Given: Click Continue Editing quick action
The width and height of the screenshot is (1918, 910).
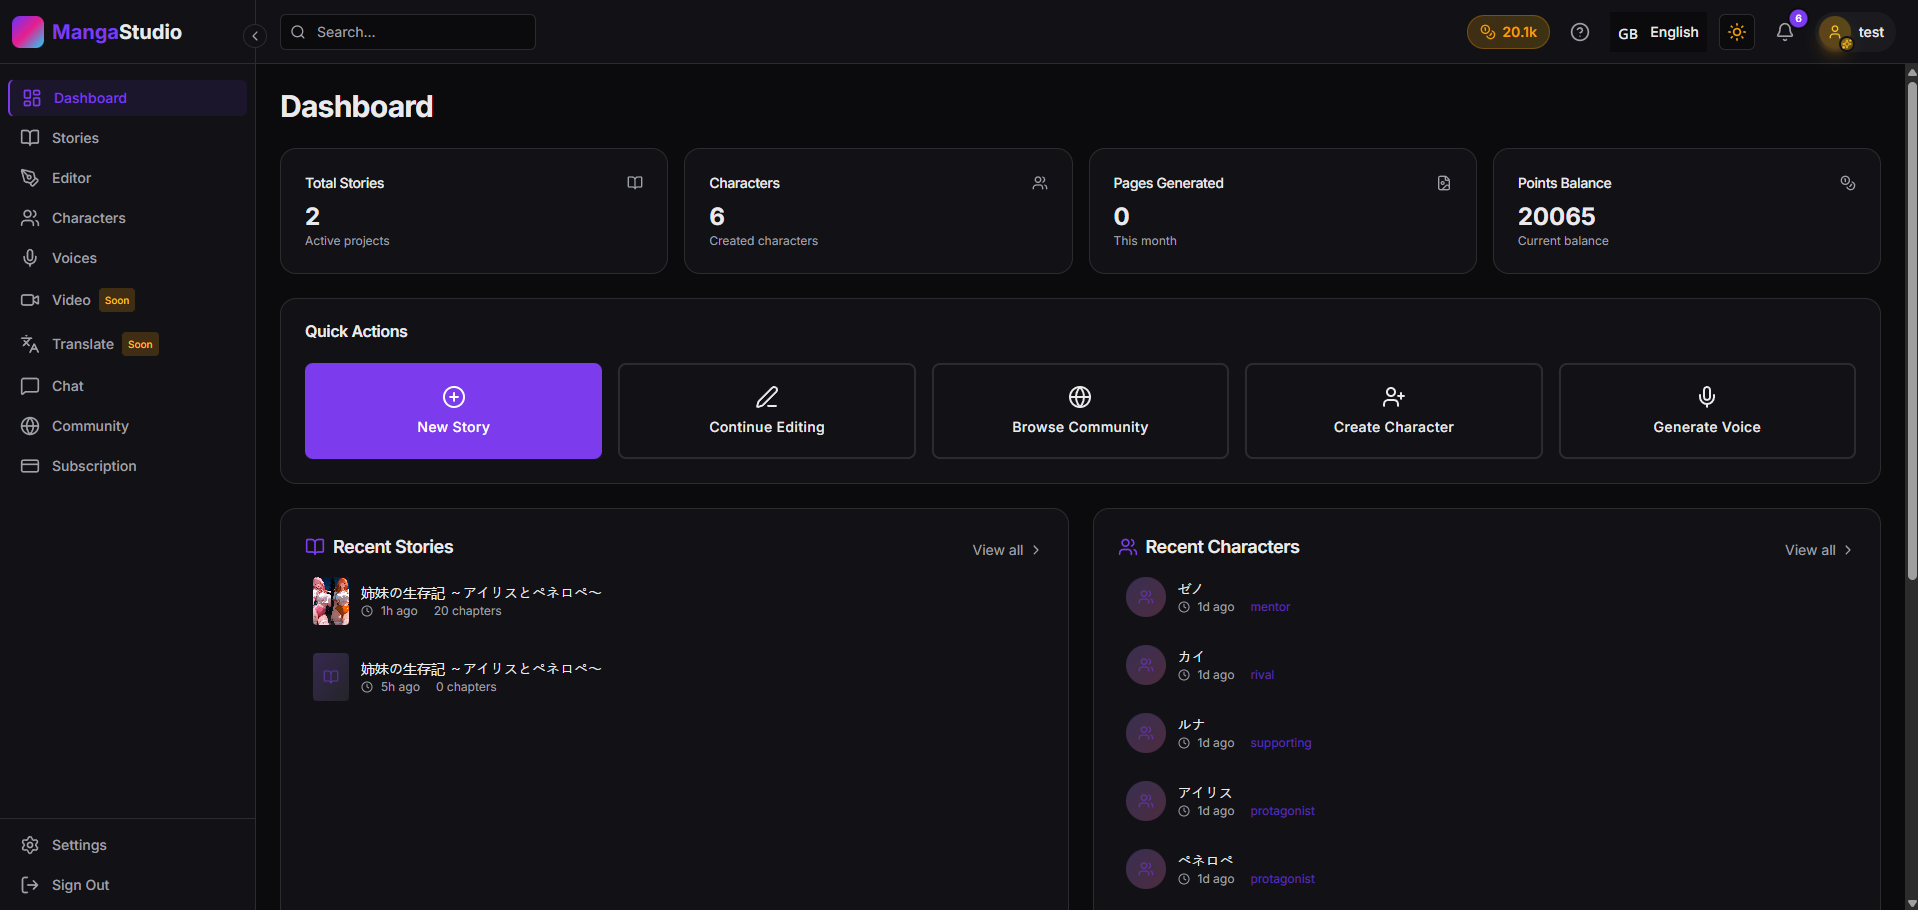Looking at the screenshot, I should [767, 411].
